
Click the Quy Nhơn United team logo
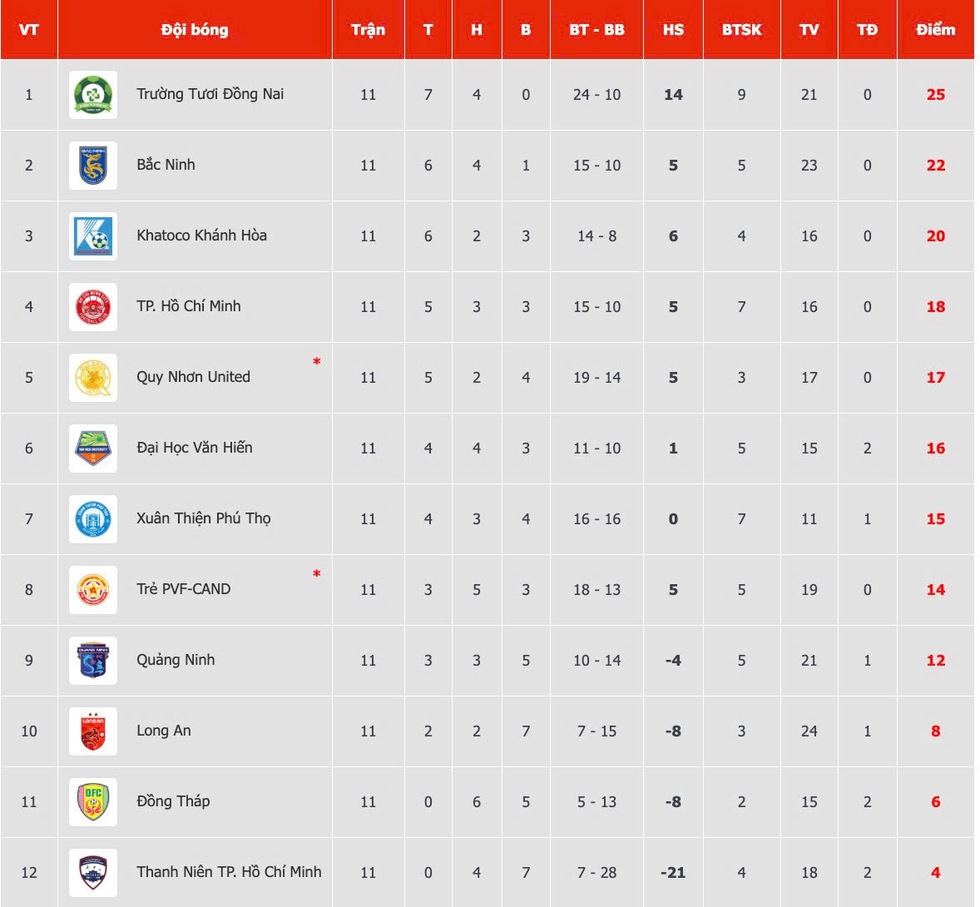pyautogui.click(x=93, y=378)
